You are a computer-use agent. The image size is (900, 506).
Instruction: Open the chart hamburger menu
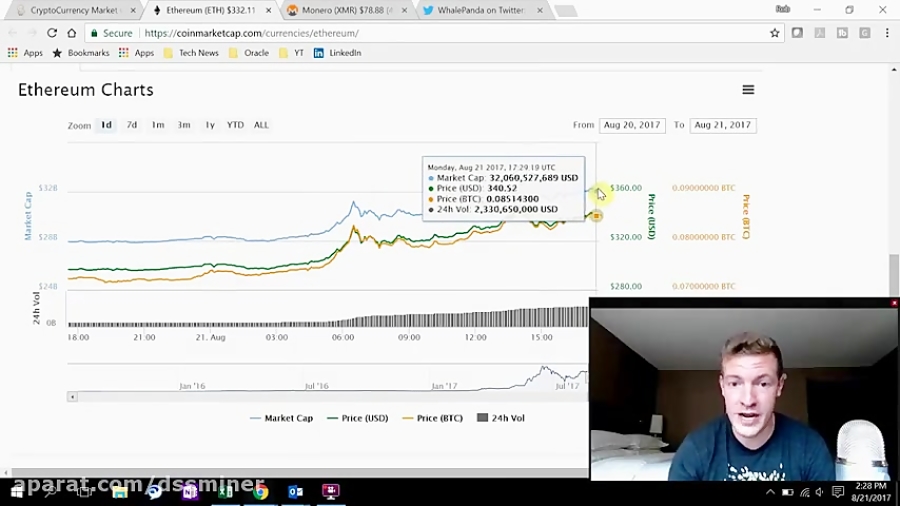[748, 89]
